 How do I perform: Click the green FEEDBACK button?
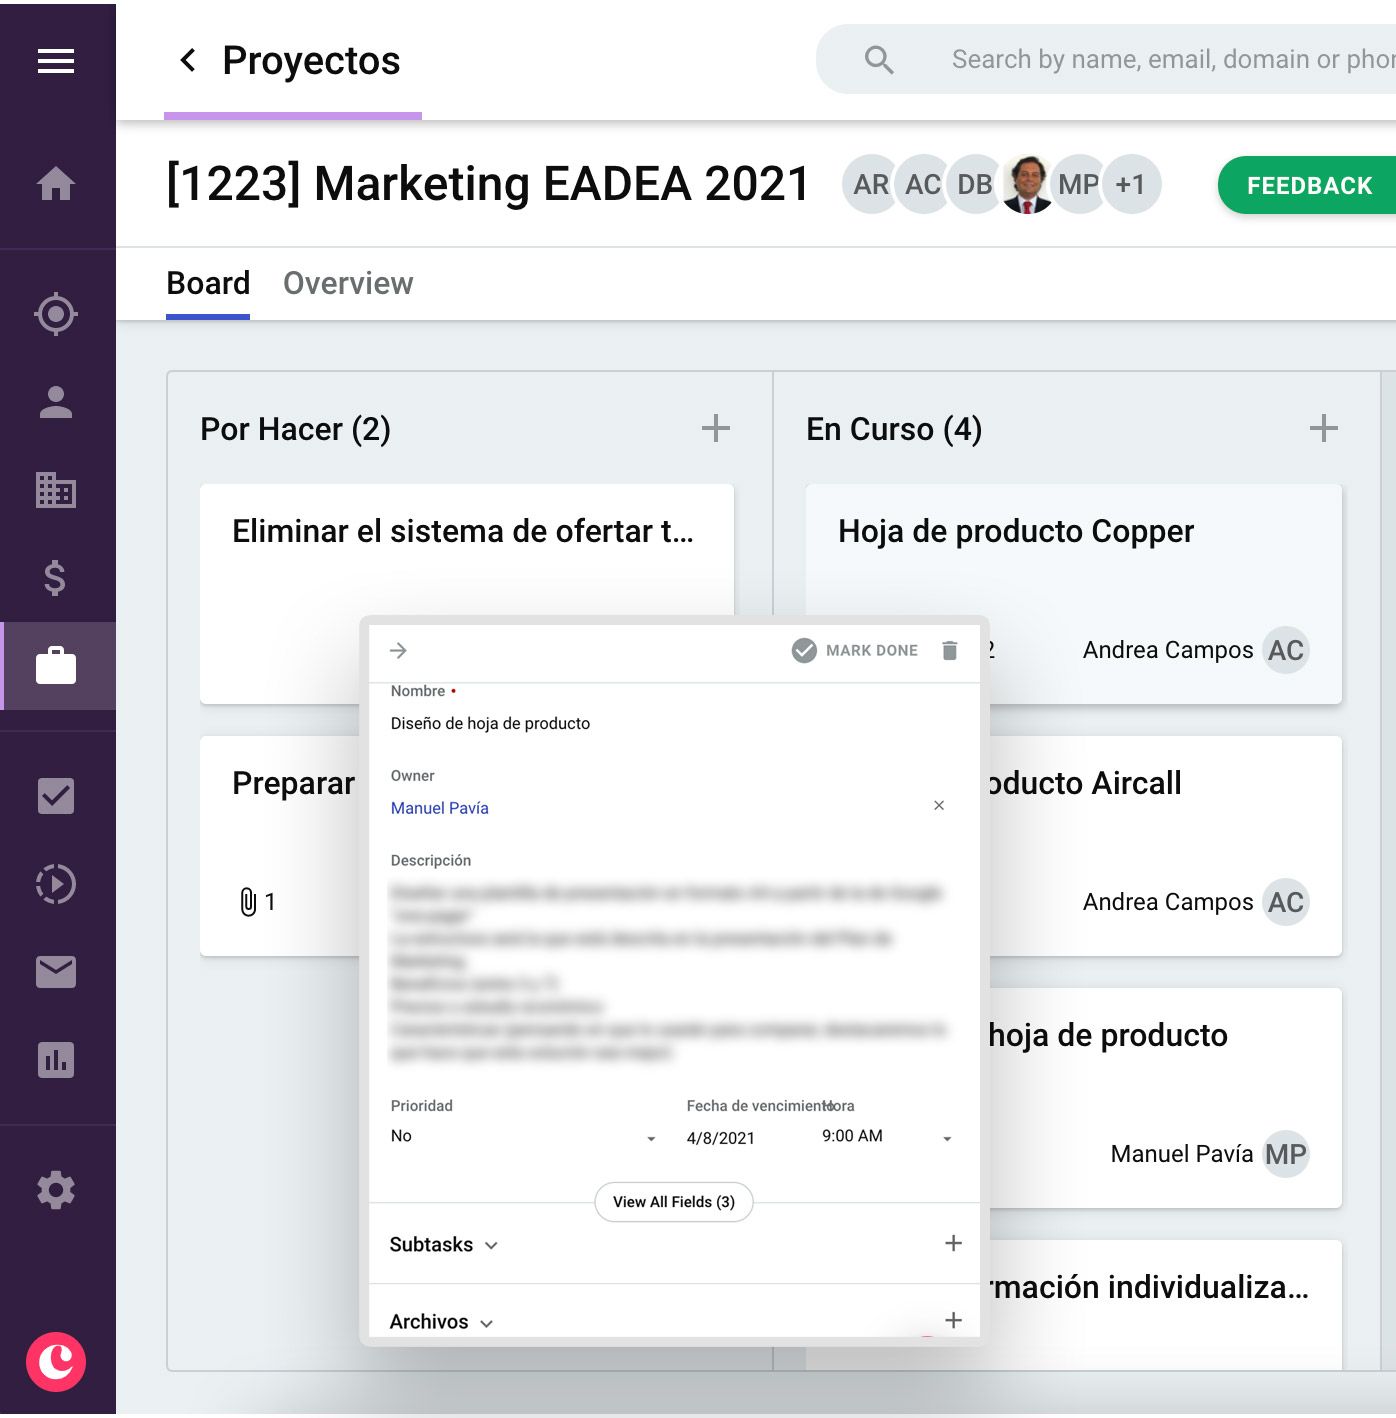[x=1308, y=186]
